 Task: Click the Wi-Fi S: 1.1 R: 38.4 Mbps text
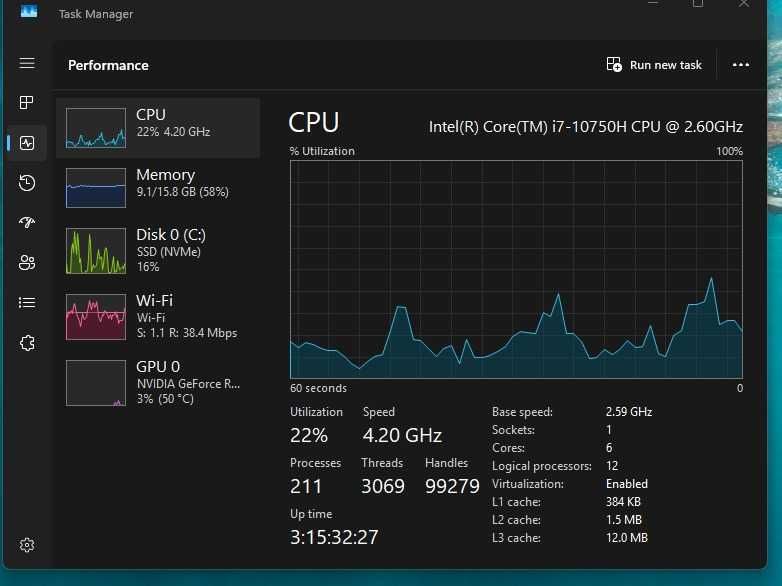[x=187, y=333]
